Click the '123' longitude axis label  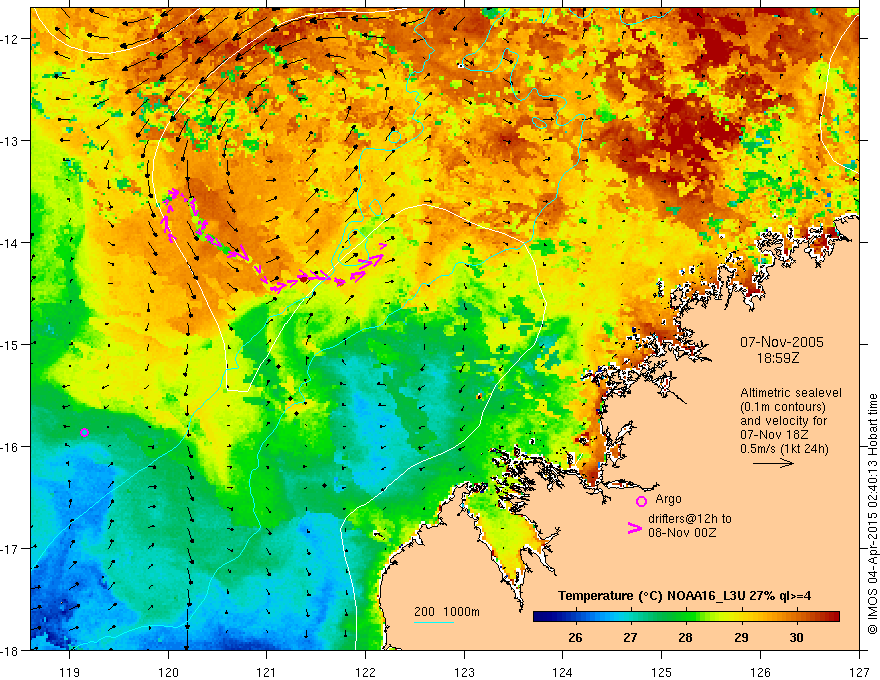coord(464,672)
